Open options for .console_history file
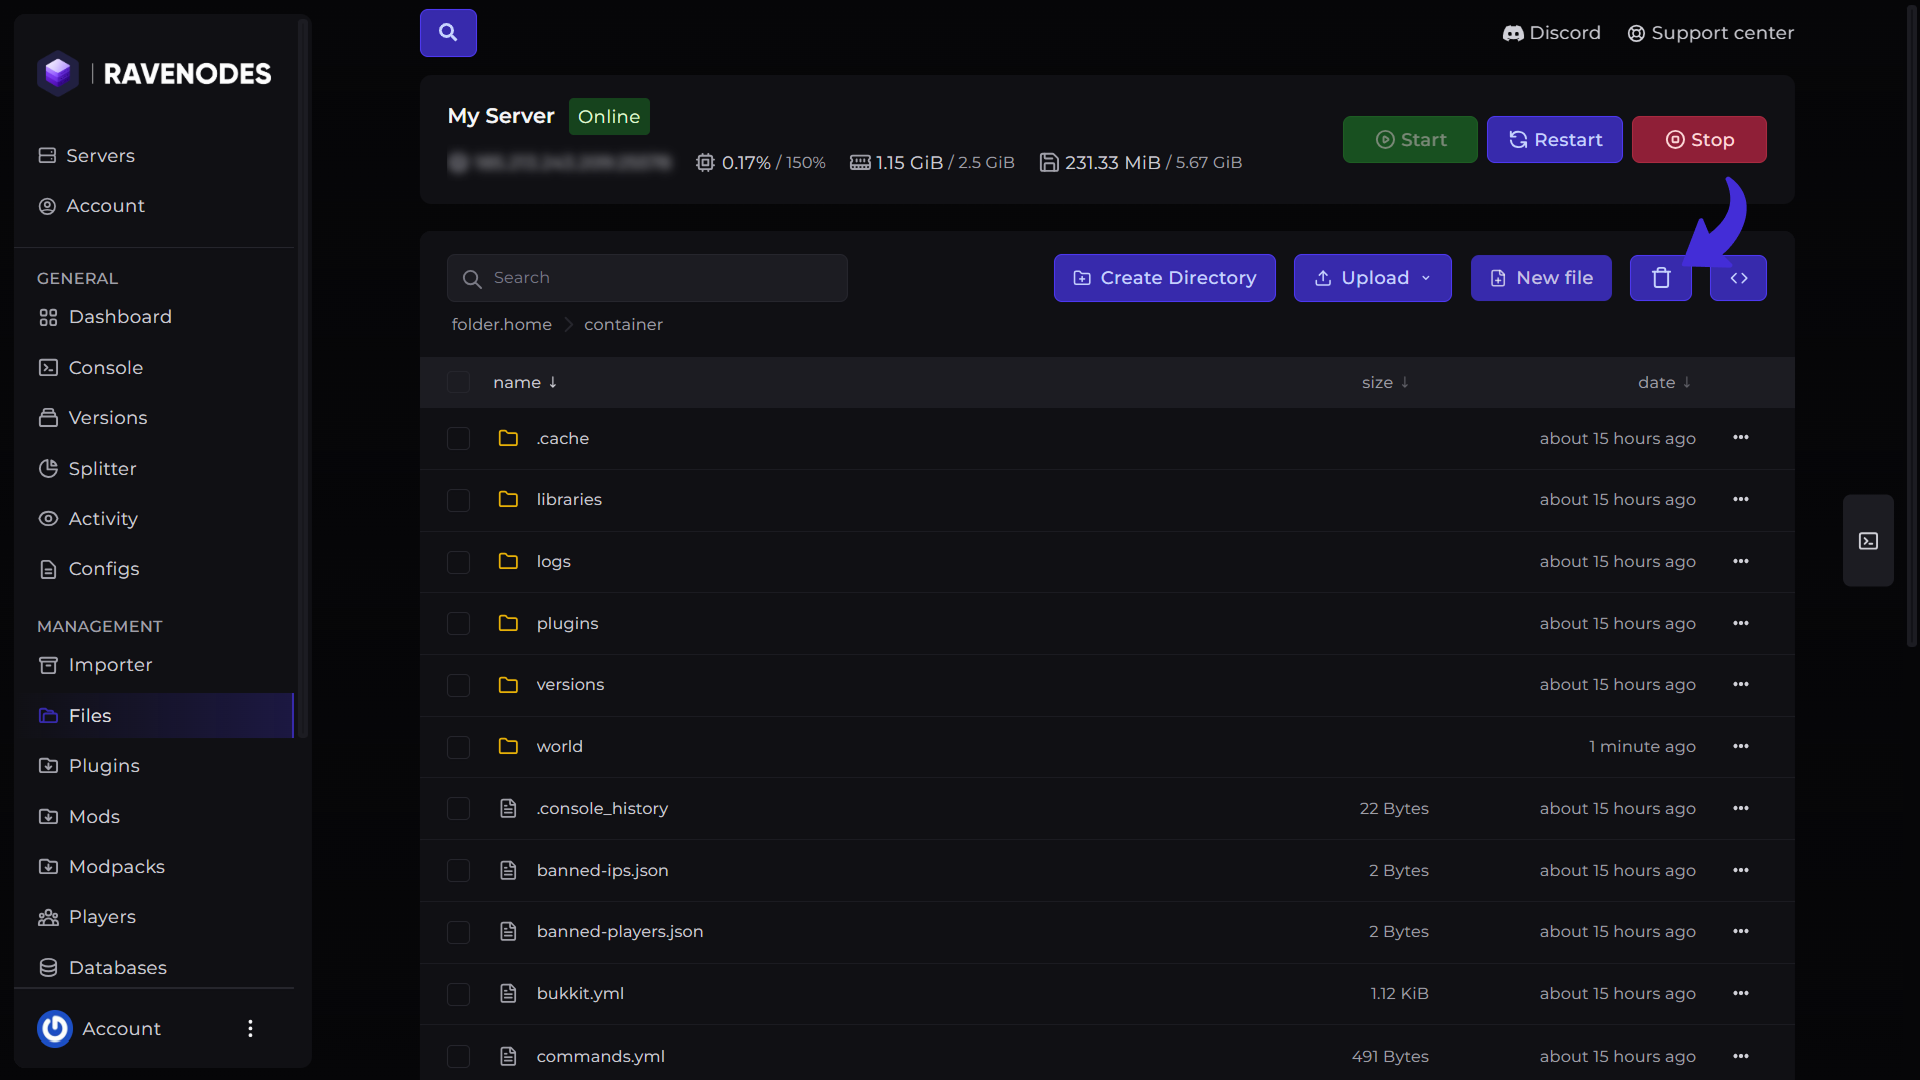 pyautogui.click(x=1741, y=808)
